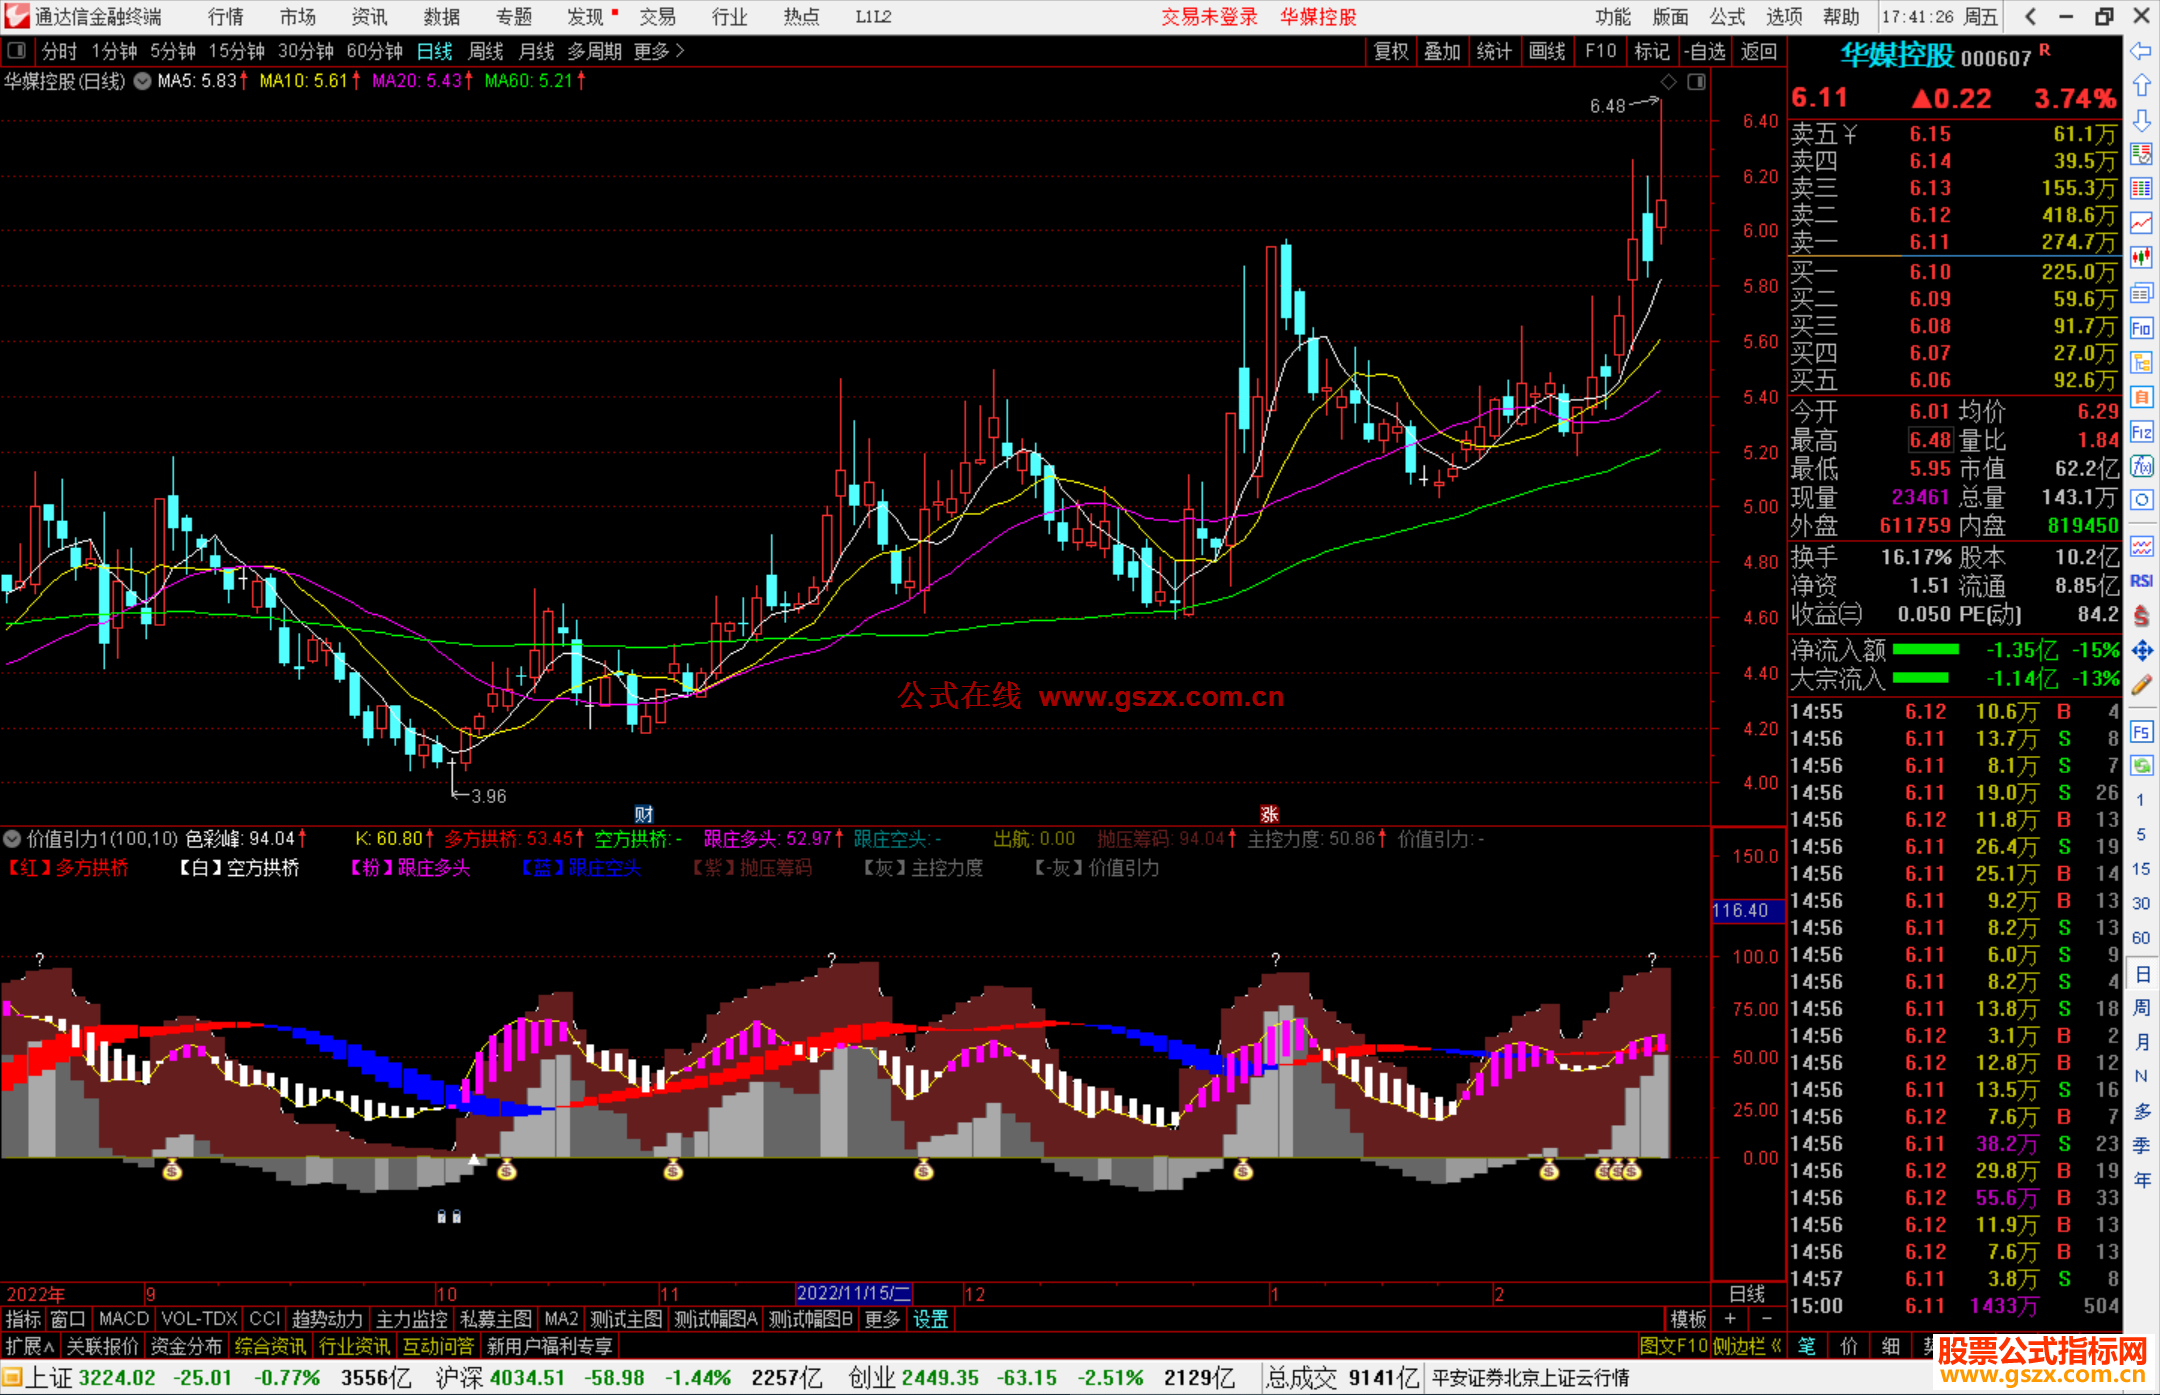Open the 资讯 menu
The width and height of the screenshot is (2160, 1395).
(x=369, y=16)
